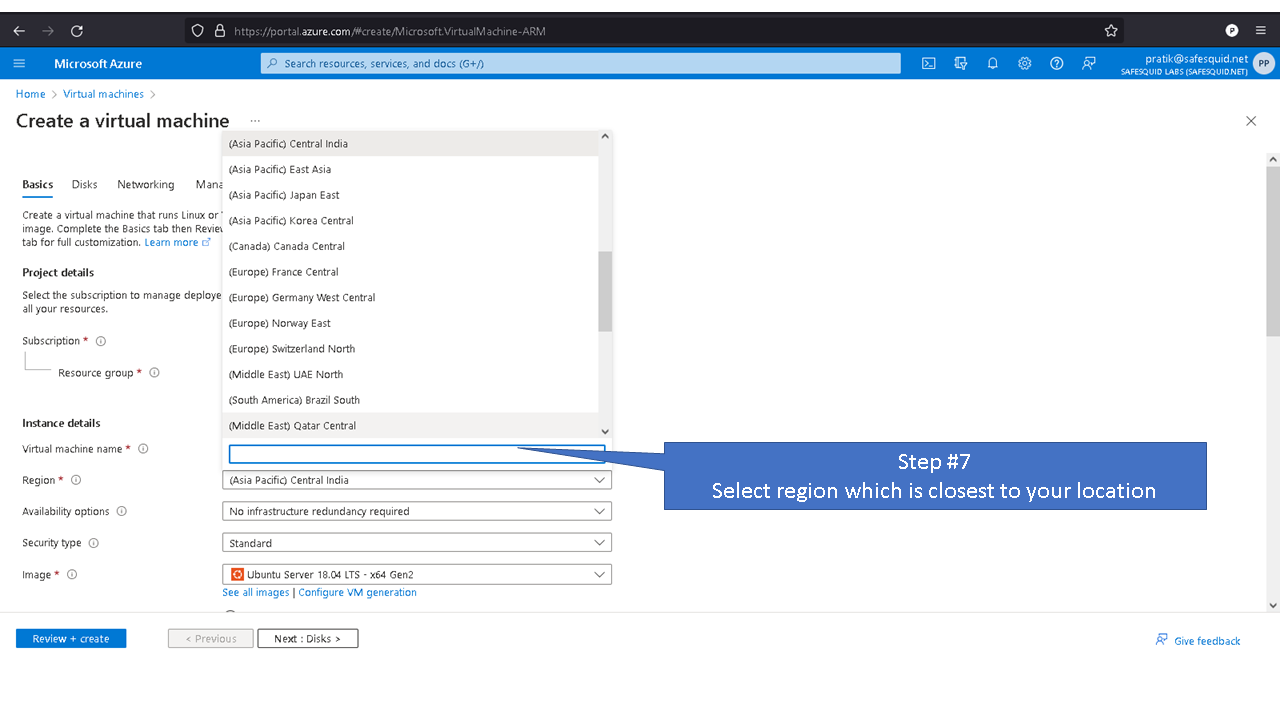Image resolution: width=1280 pixels, height=720 pixels.
Task: Click the browser back arrow
Action: 19,31
